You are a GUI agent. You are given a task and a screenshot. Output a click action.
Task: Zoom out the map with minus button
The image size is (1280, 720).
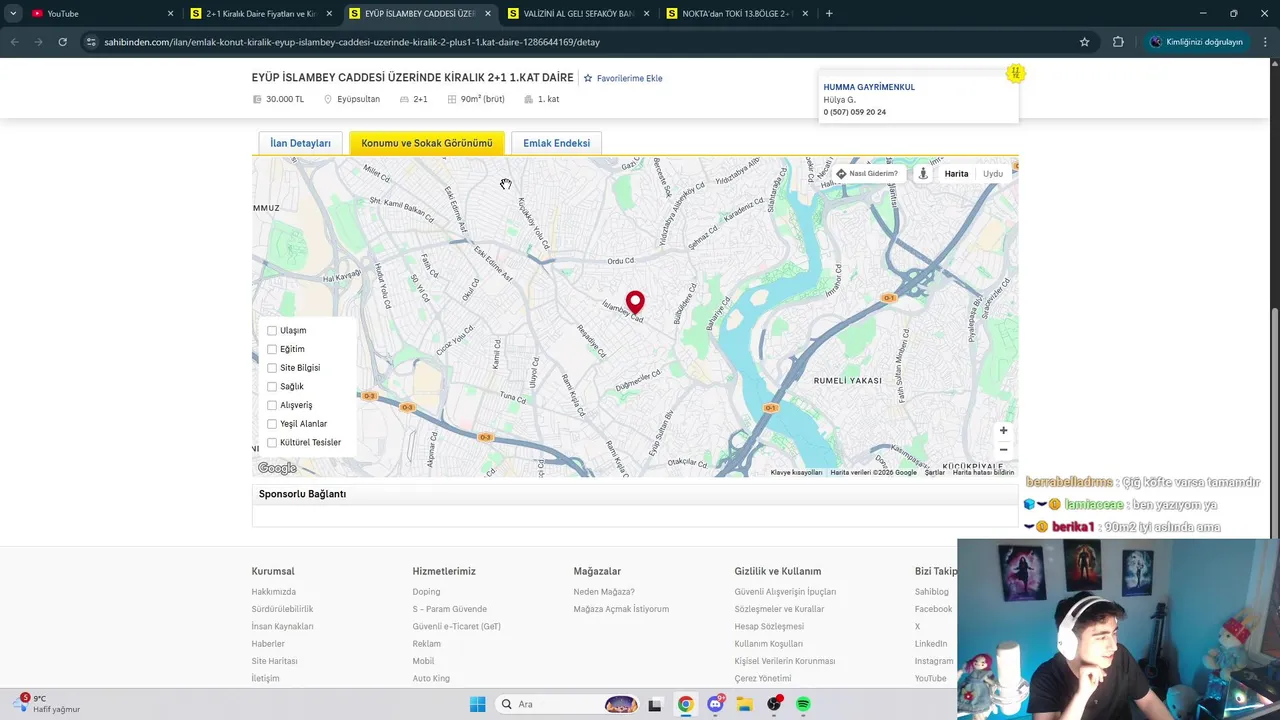1003,450
